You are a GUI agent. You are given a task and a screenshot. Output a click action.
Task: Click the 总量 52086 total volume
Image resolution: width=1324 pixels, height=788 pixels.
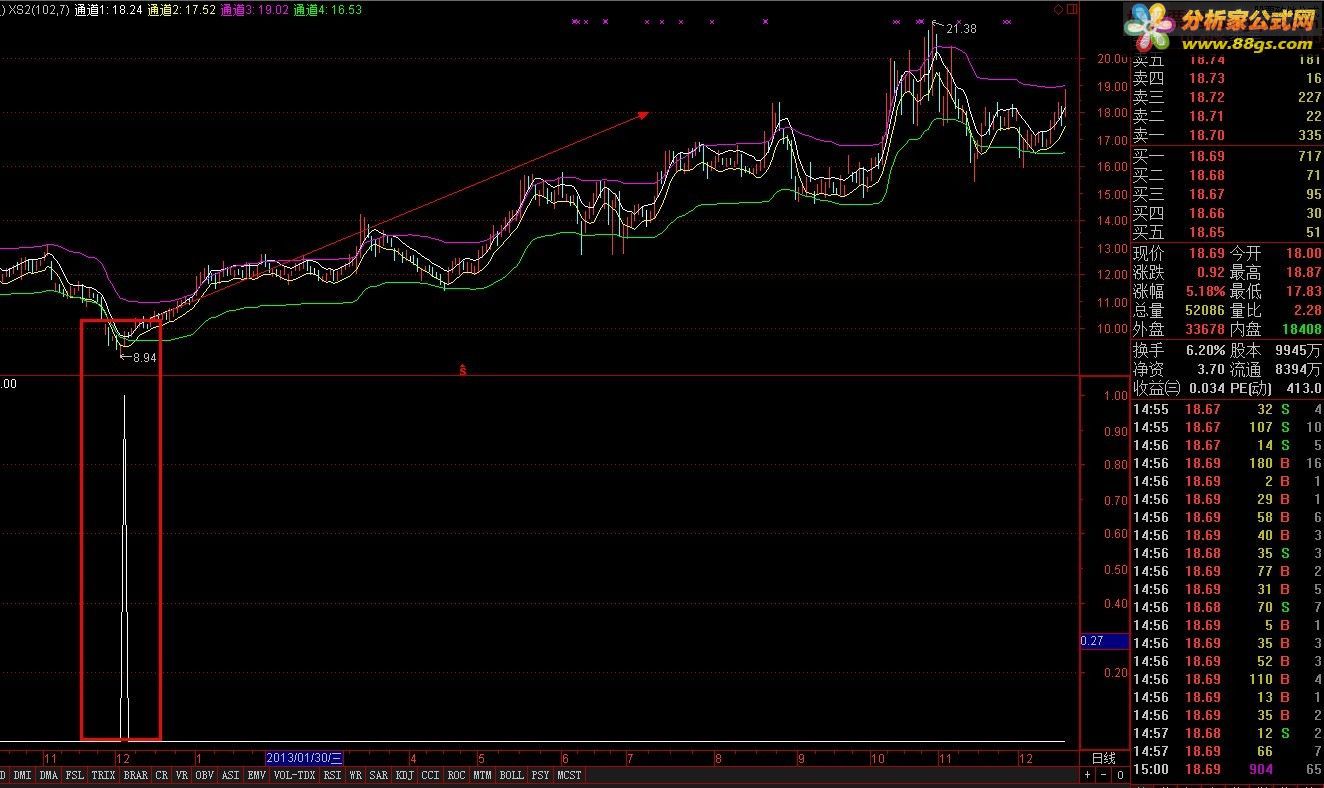pos(1205,310)
